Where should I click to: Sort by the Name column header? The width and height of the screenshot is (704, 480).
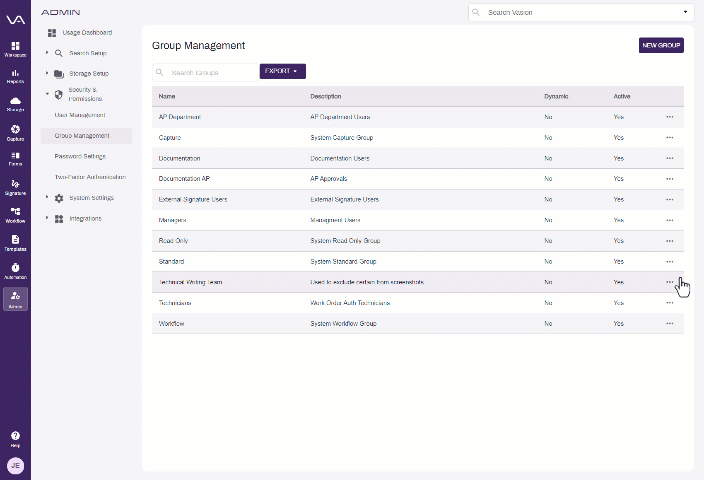point(167,96)
